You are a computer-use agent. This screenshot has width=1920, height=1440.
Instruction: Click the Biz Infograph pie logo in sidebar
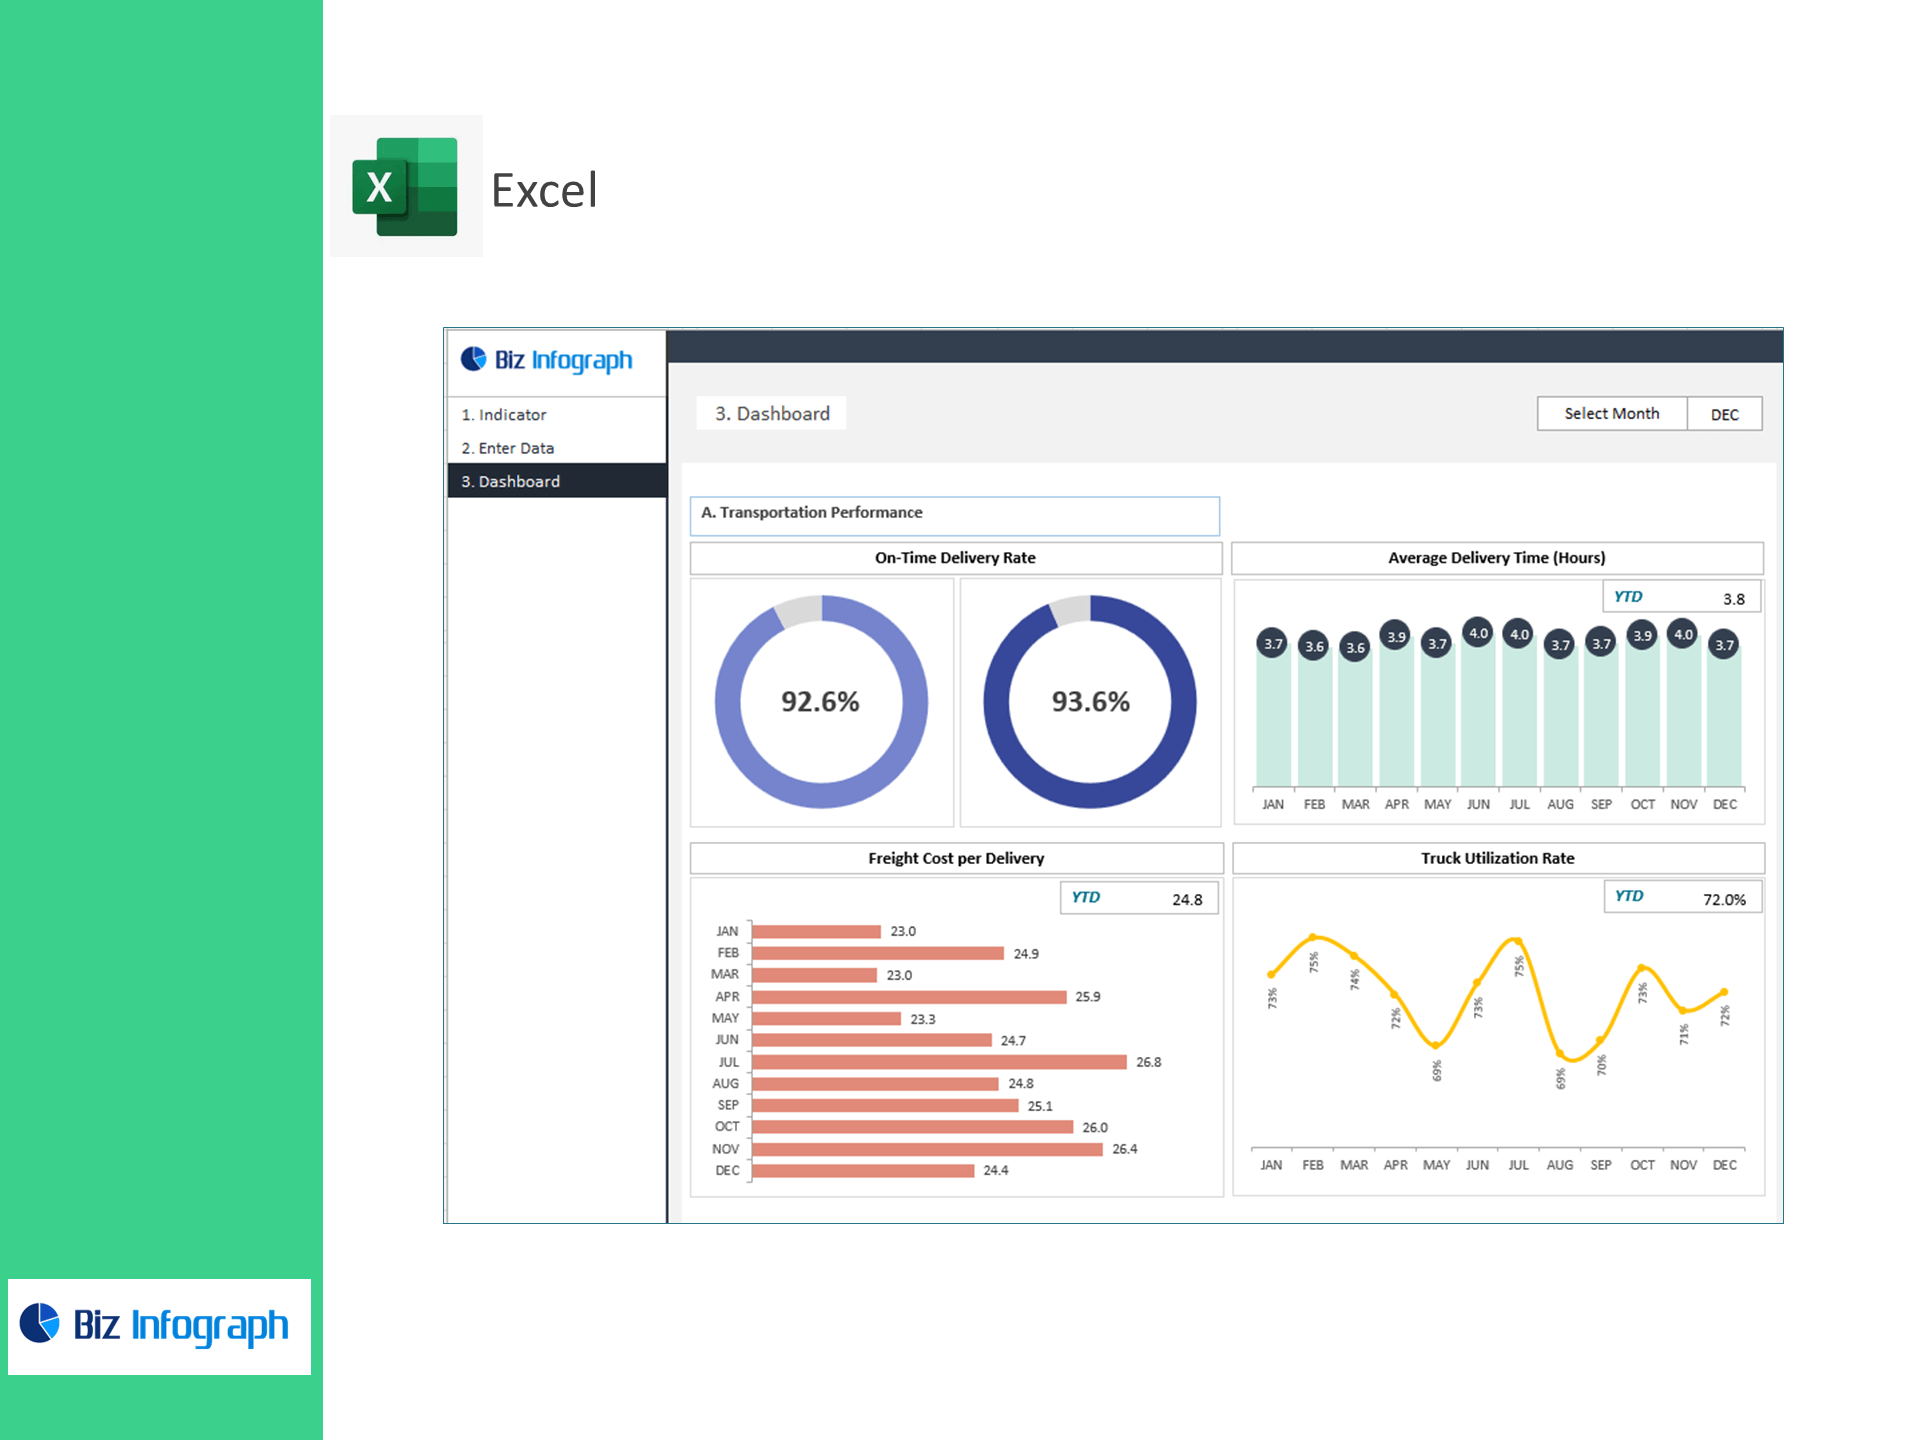pos(473,359)
